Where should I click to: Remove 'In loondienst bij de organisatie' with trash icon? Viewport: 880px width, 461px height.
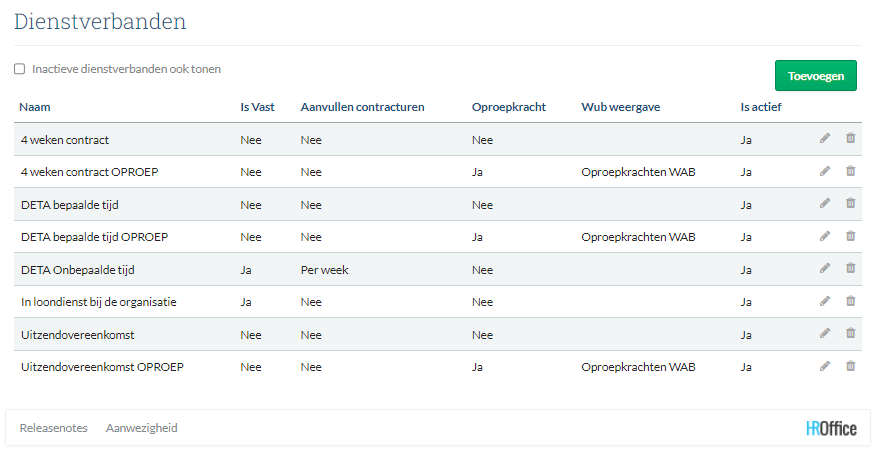pyautogui.click(x=850, y=301)
